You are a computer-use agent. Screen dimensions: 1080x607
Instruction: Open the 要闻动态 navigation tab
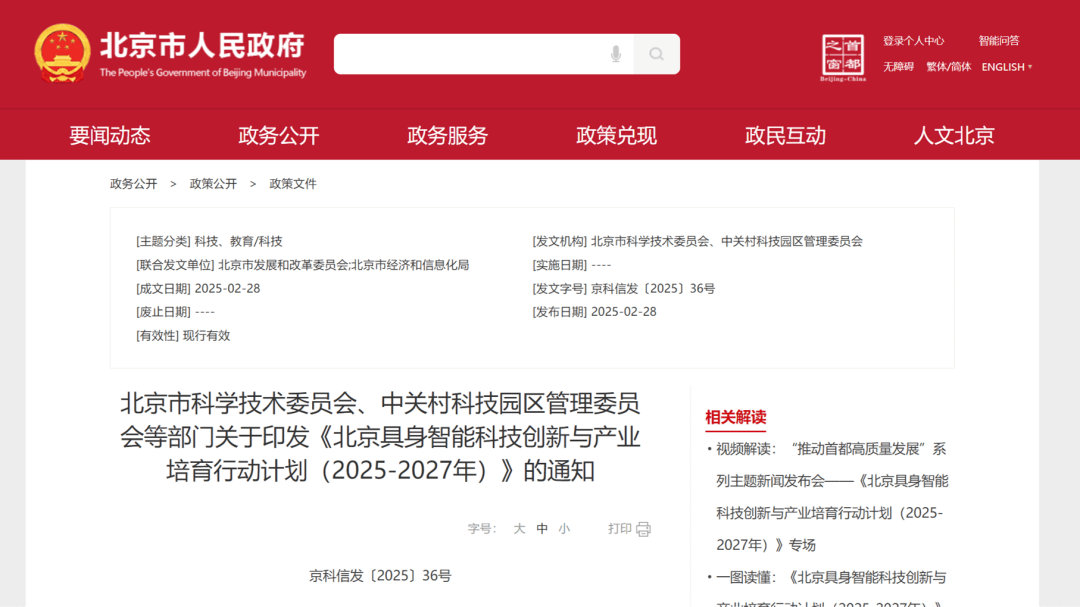110,135
